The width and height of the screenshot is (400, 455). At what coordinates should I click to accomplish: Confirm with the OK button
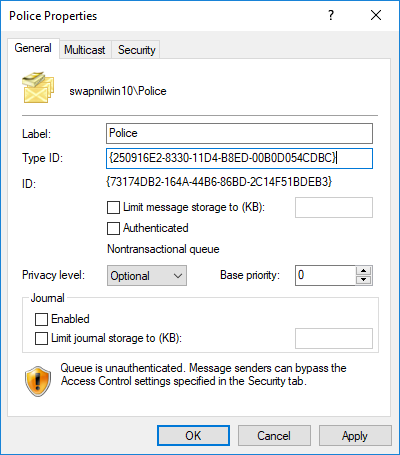click(193, 436)
